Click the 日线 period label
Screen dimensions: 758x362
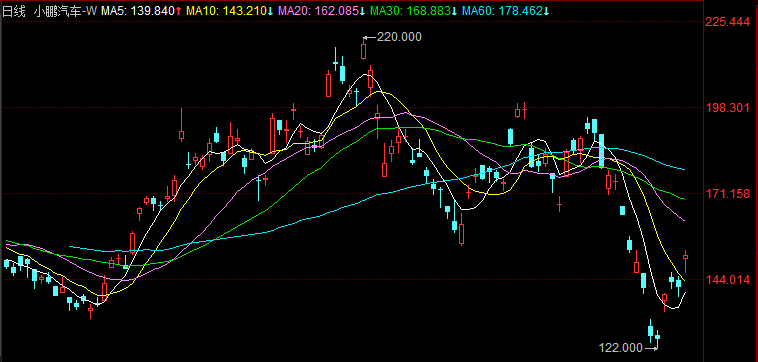(x=14, y=12)
